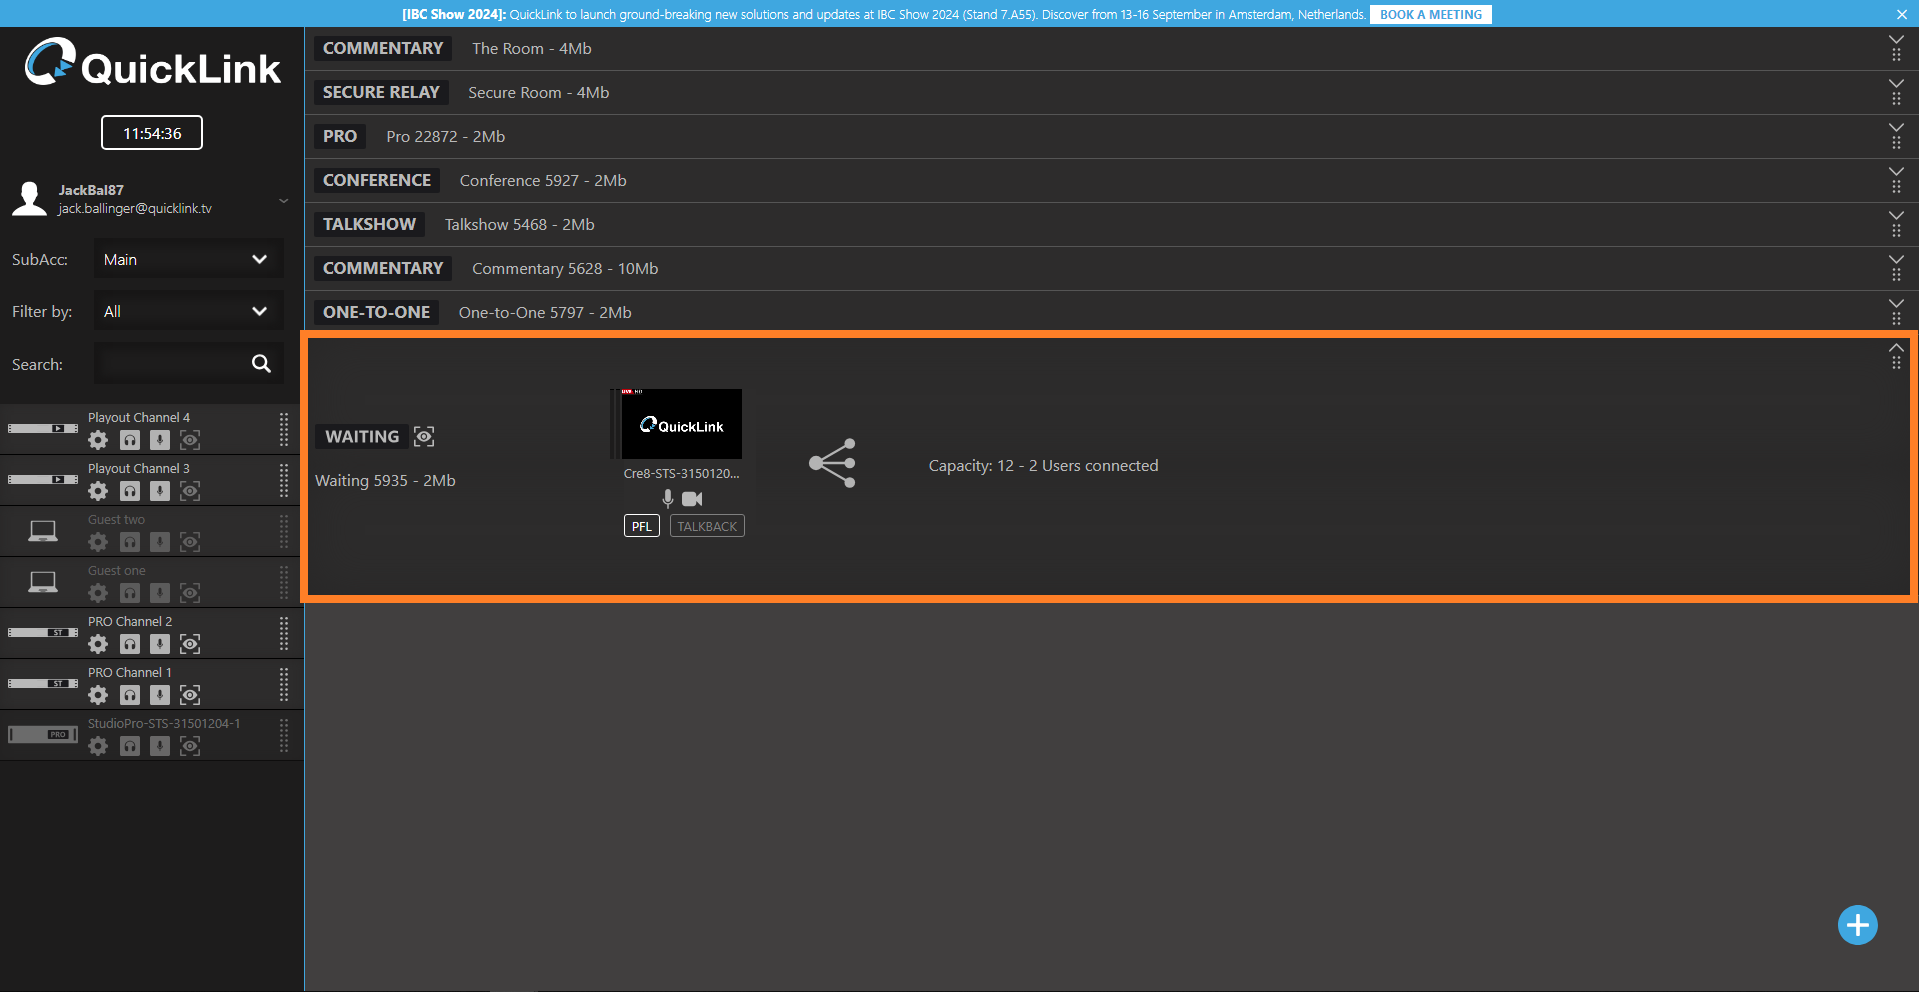The image size is (1919, 992).
Task: Open the SubAcc Main dropdown
Action: [188, 259]
